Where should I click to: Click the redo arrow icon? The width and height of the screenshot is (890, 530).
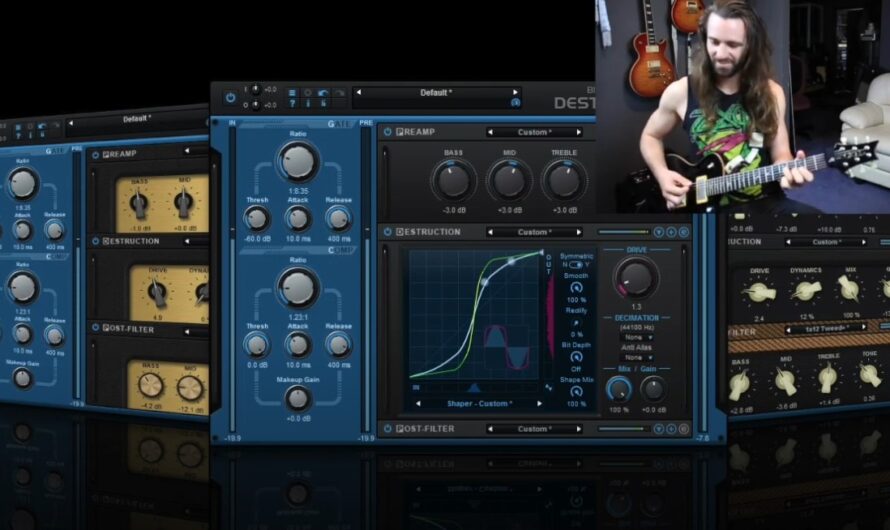point(339,92)
